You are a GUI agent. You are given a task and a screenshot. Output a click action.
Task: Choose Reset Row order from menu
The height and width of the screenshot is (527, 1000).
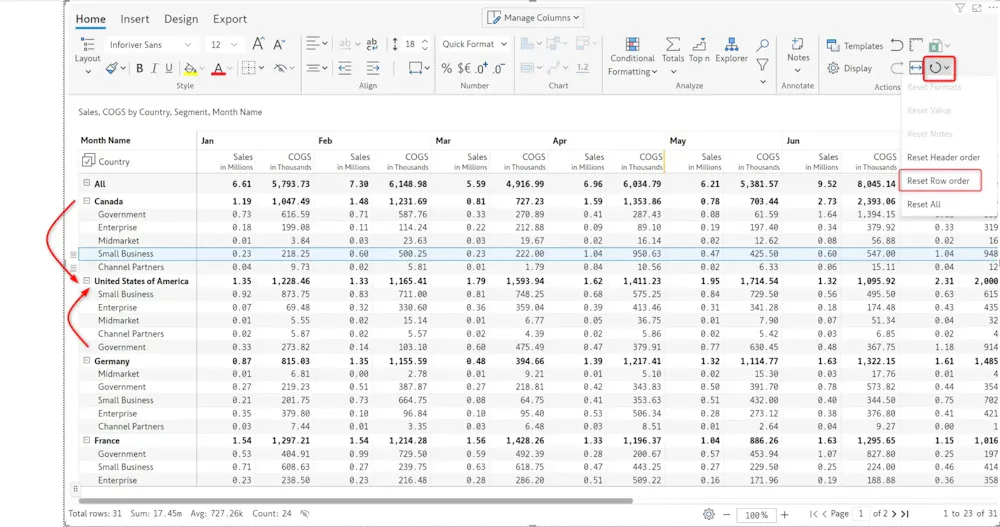click(938, 181)
